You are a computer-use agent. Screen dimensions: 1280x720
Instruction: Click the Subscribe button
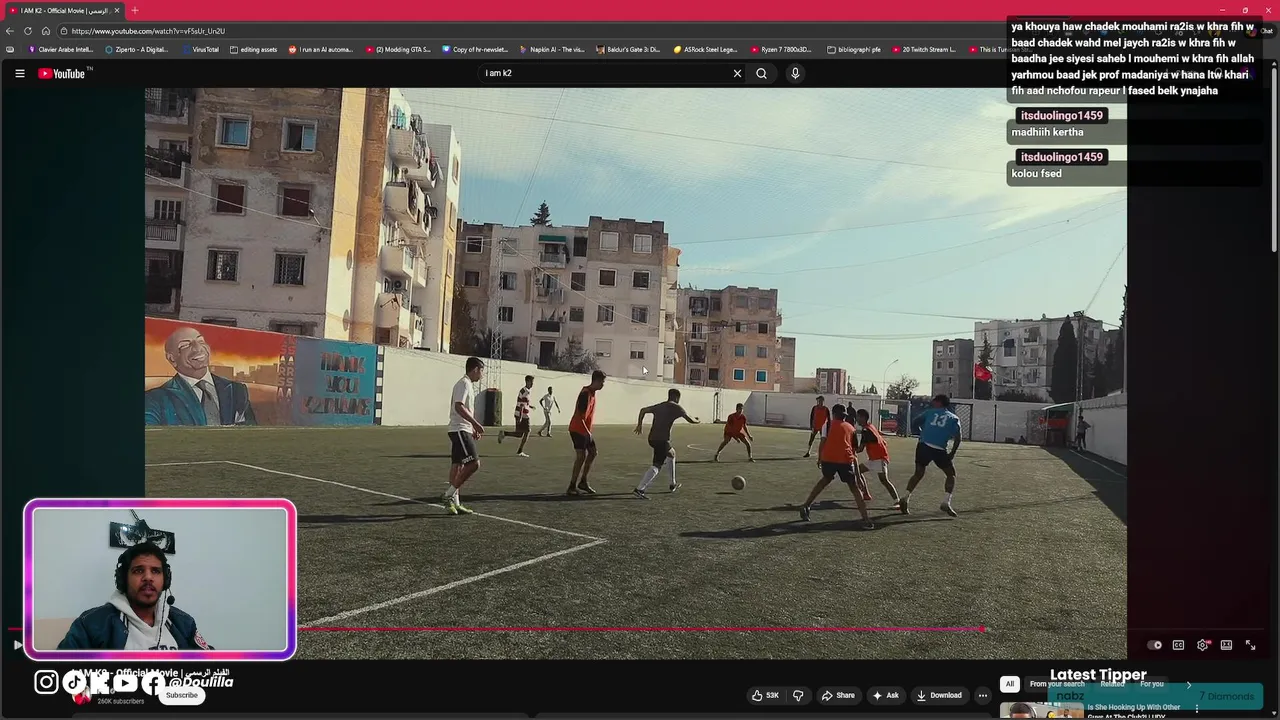coord(182,695)
